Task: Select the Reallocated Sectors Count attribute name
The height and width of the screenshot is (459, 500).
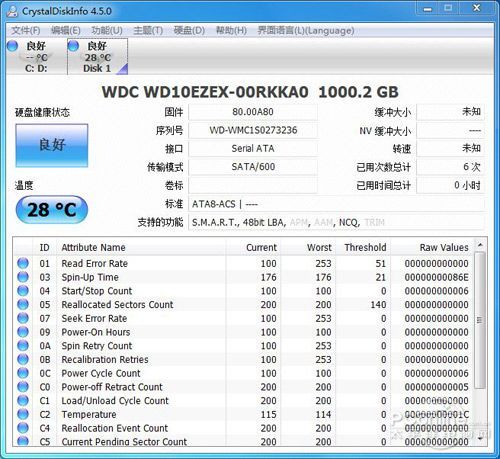Action: 117,305
